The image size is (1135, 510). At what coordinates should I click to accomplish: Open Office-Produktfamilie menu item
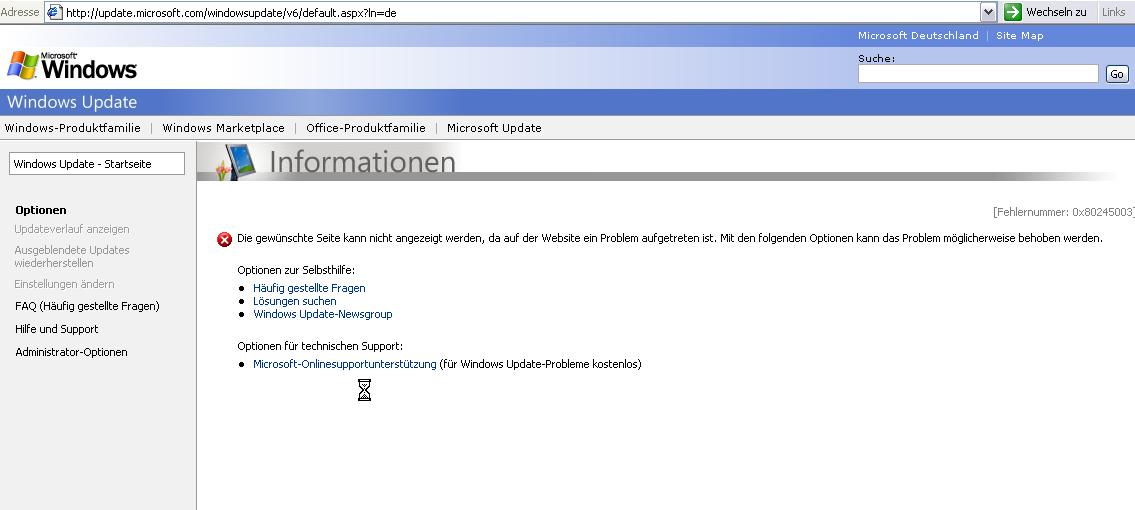click(x=366, y=128)
